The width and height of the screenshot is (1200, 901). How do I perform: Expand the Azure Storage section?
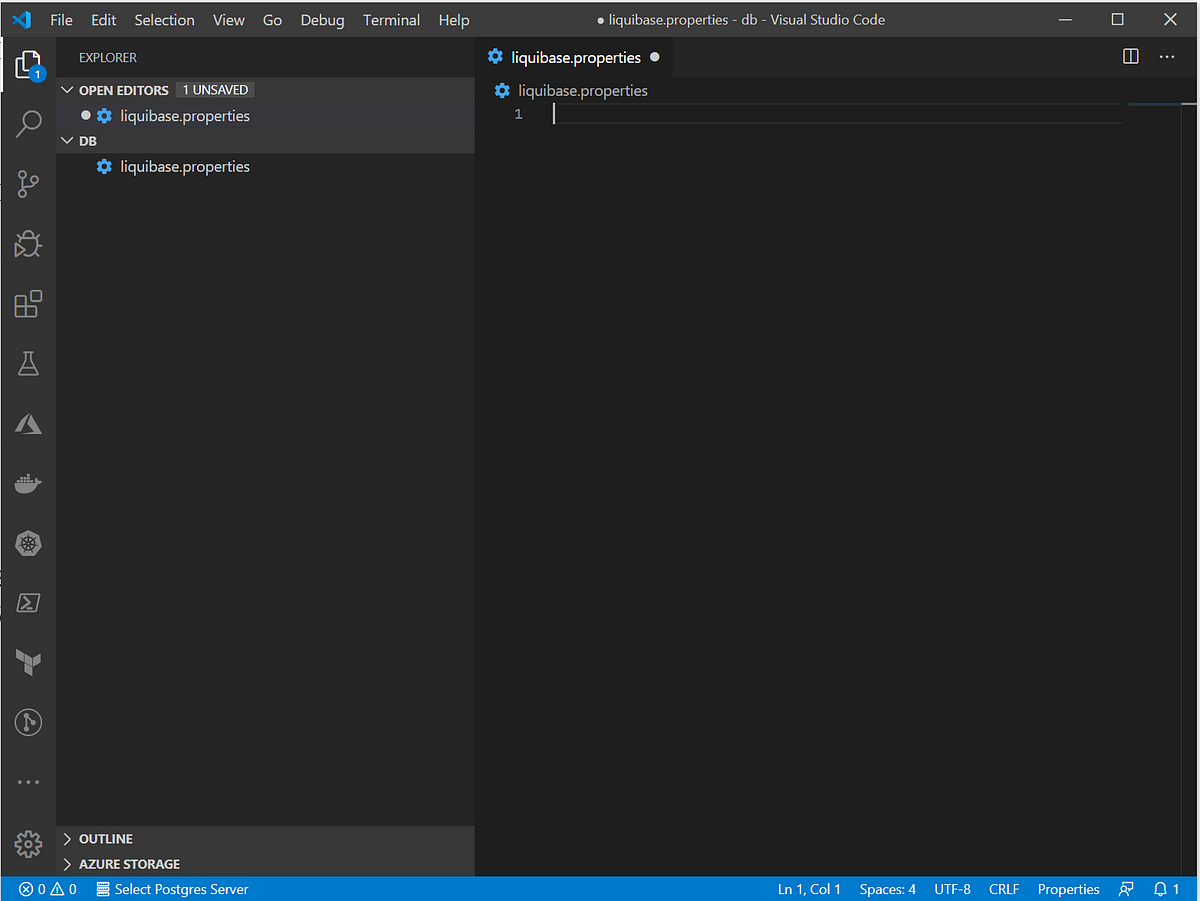tap(67, 864)
